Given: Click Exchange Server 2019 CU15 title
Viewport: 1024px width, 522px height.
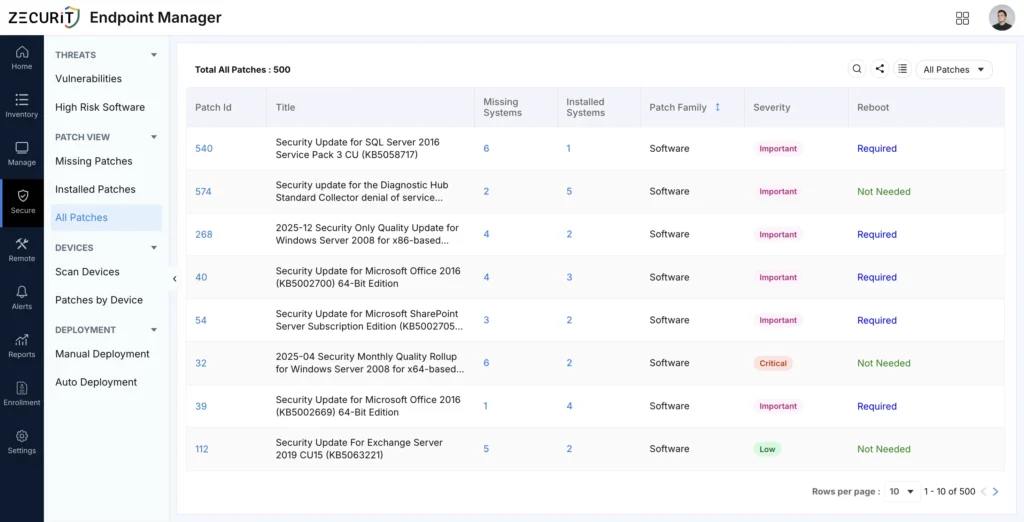Looking at the screenshot, I should pyautogui.click(x=359, y=449).
